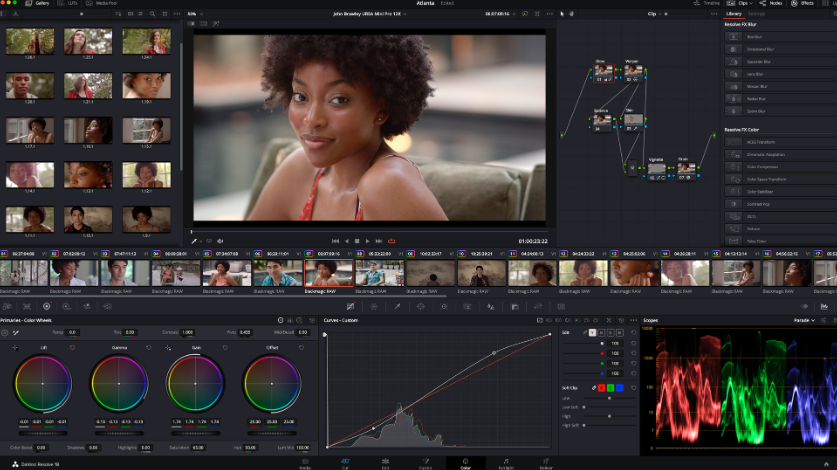Play the clip forward
837x470 pixels.
[367, 241]
